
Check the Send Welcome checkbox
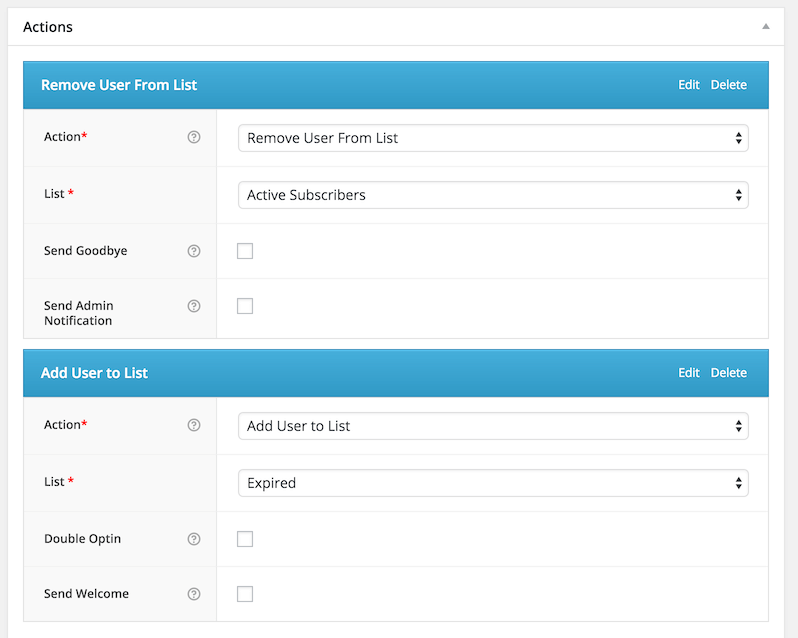click(x=245, y=594)
